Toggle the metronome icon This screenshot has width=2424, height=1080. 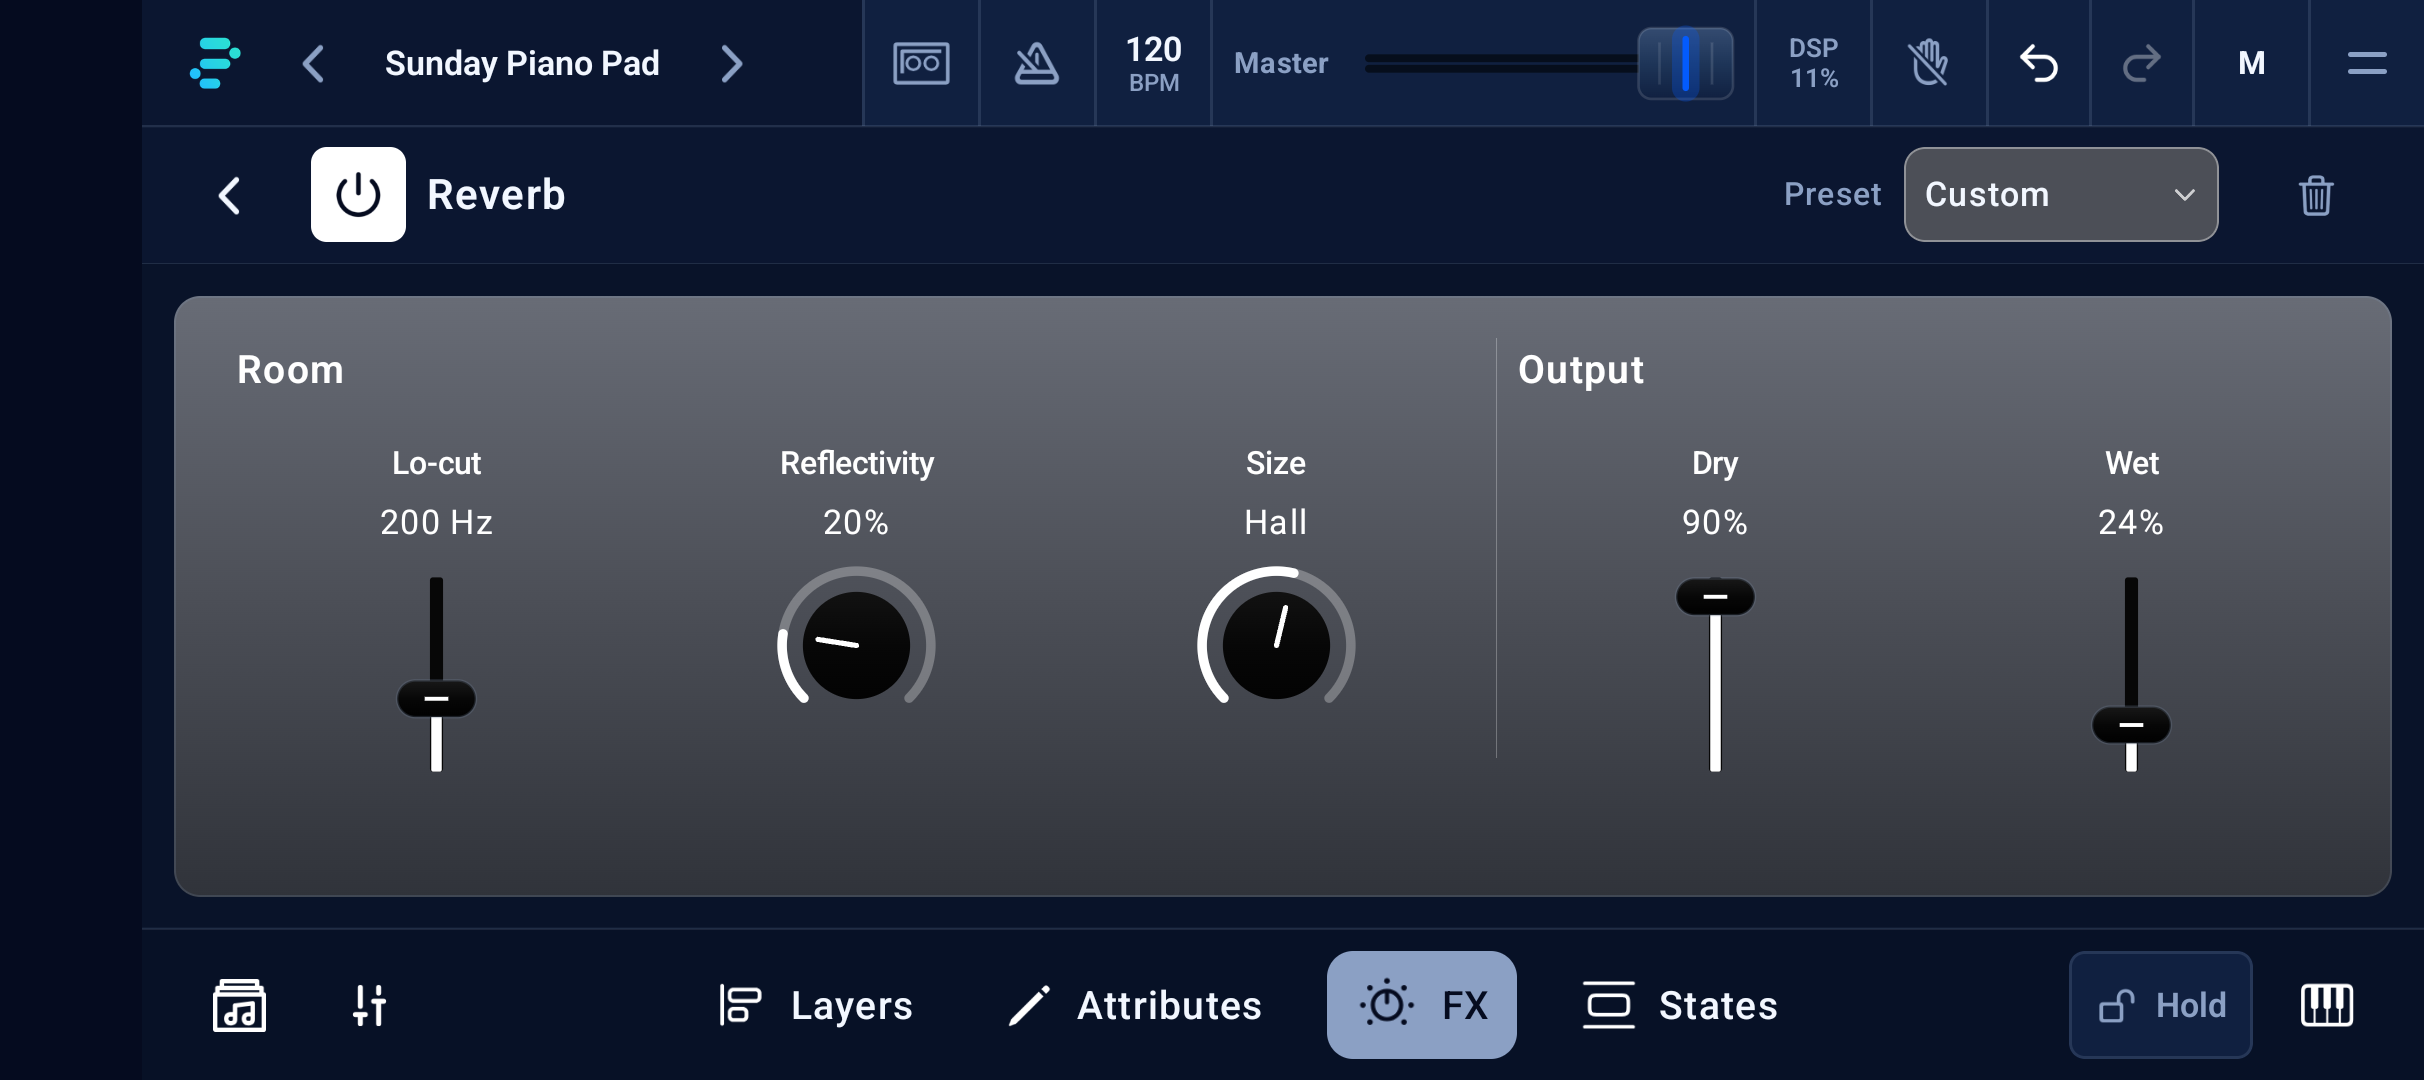click(x=1037, y=63)
